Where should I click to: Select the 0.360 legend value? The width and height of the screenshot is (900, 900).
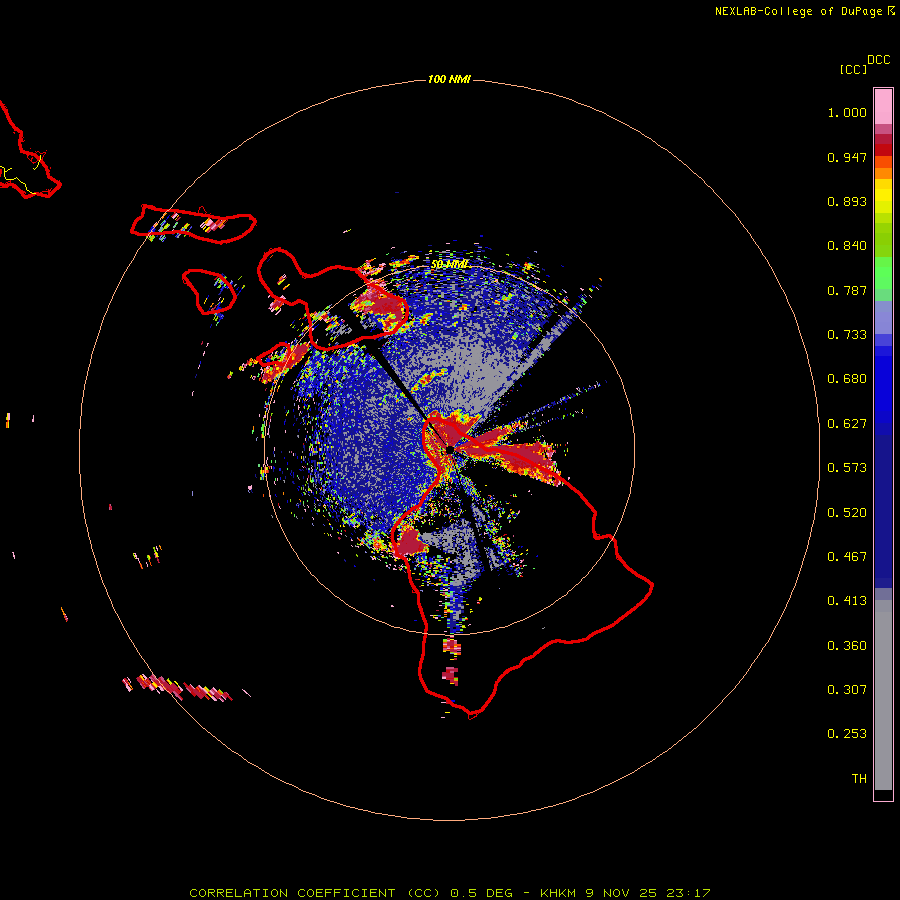pyautogui.click(x=847, y=646)
